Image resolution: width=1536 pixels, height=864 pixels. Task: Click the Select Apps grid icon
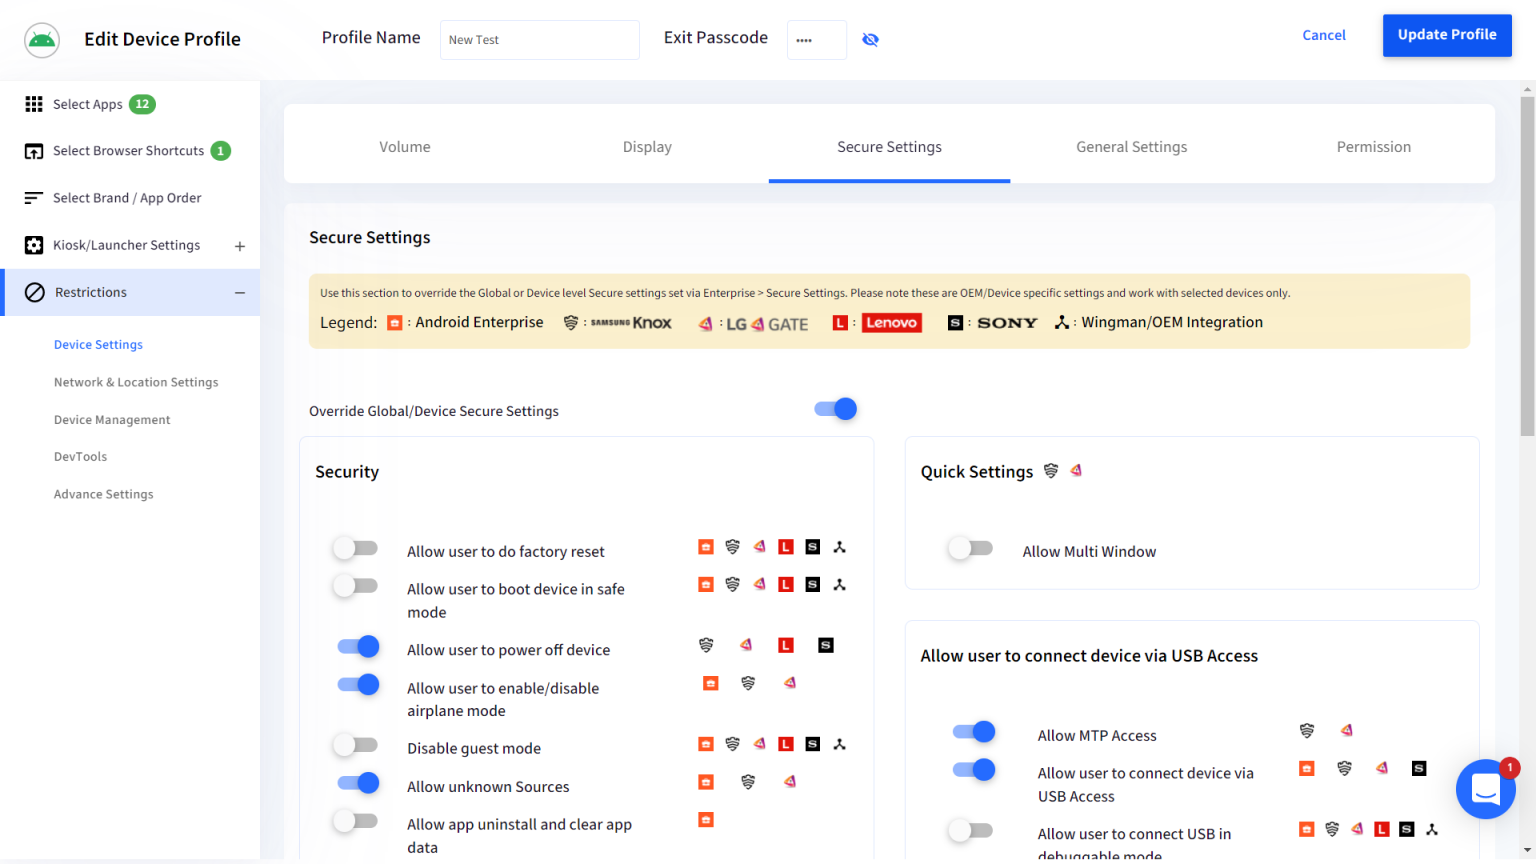click(34, 104)
